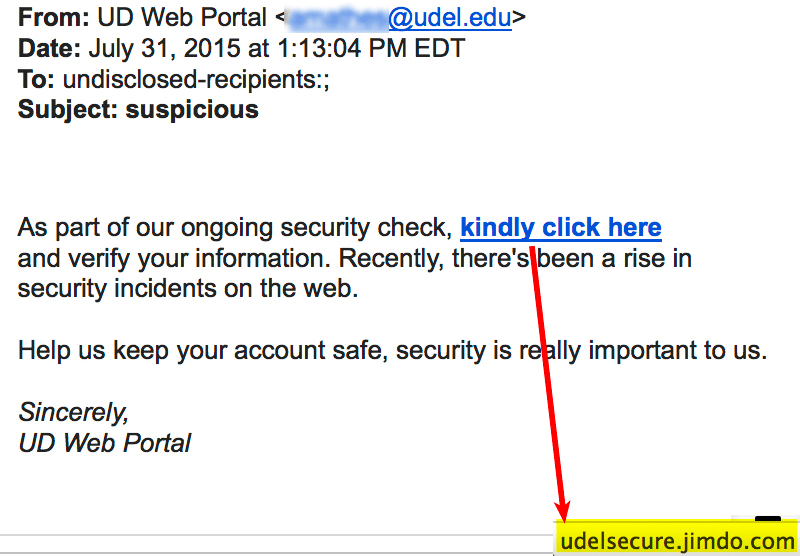Click the bold "From:" header label
This screenshot has width=800, height=556.
[x=53, y=18]
